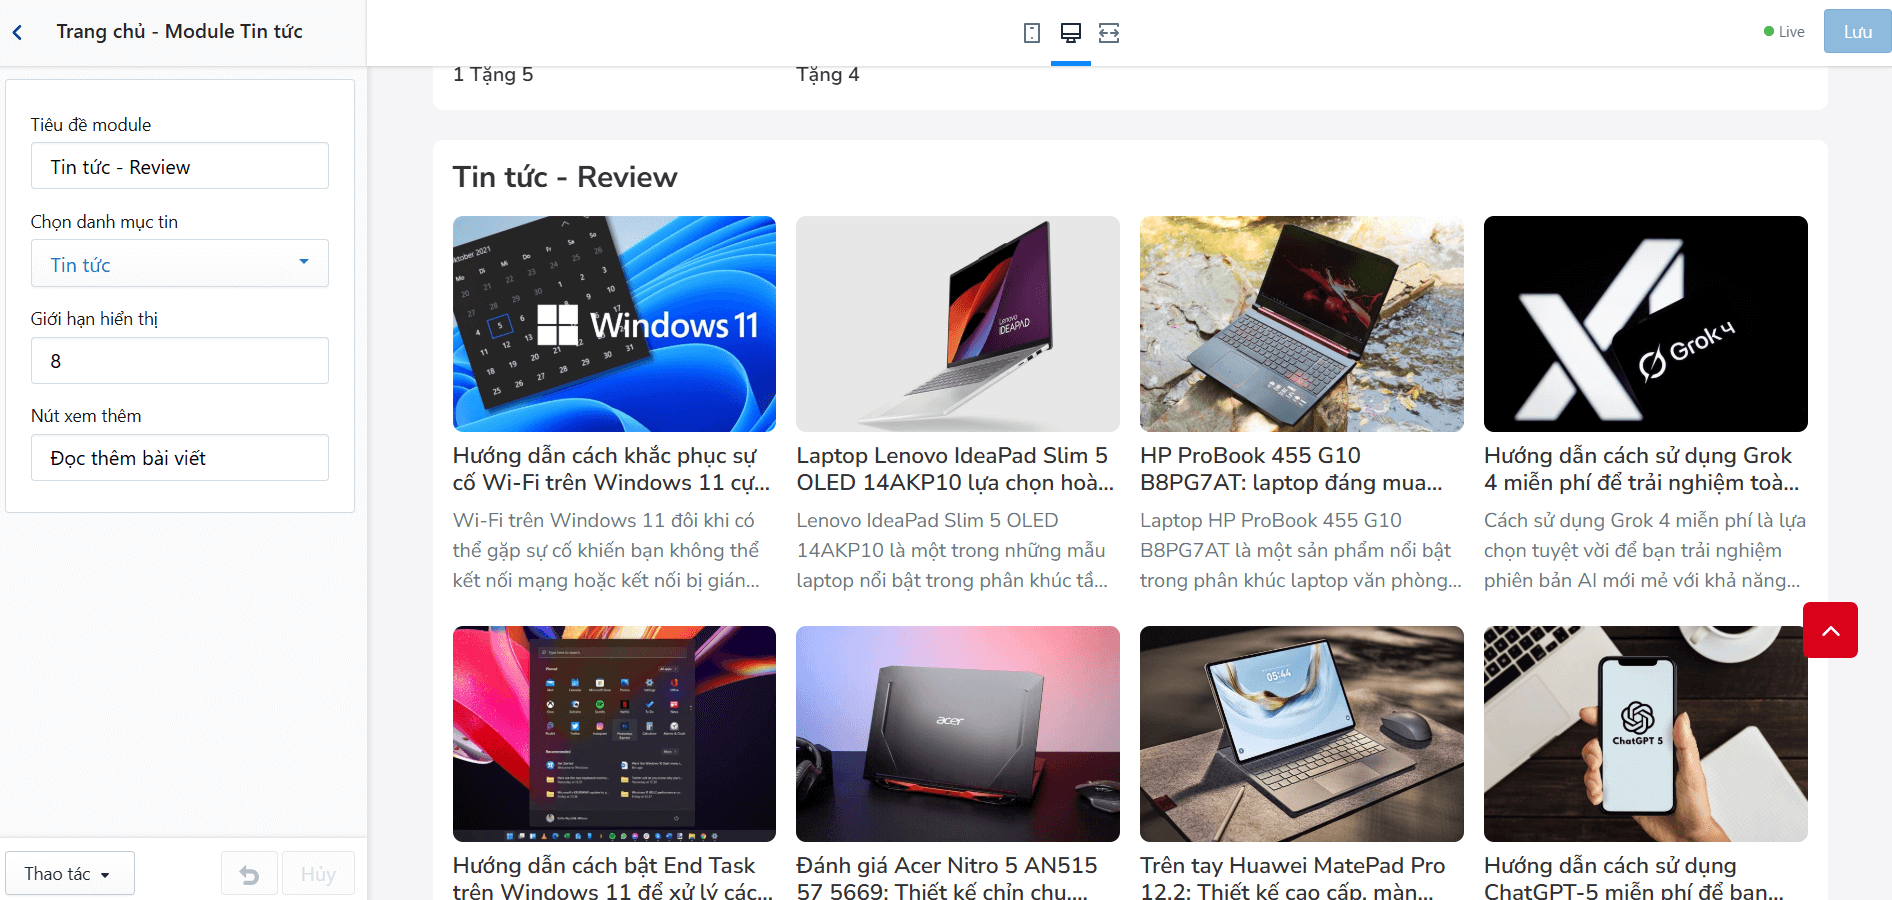Open the Huawei MatePad Pro thumbnail
This screenshot has width=1892, height=900.
pyautogui.click(x=1302, y=734)
